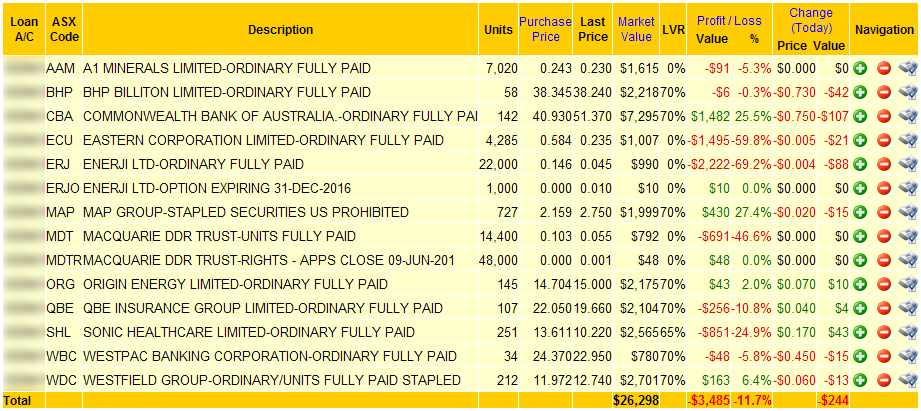Click the WESTFIELD GROUP description text
This screenshot has width=921, height=411.
[273, 380]
